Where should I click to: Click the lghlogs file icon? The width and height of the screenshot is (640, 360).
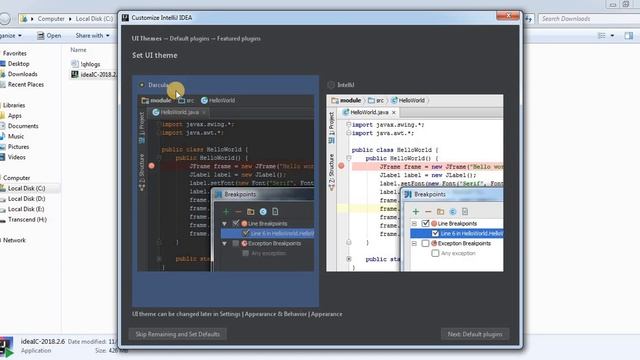click(75, 64)
